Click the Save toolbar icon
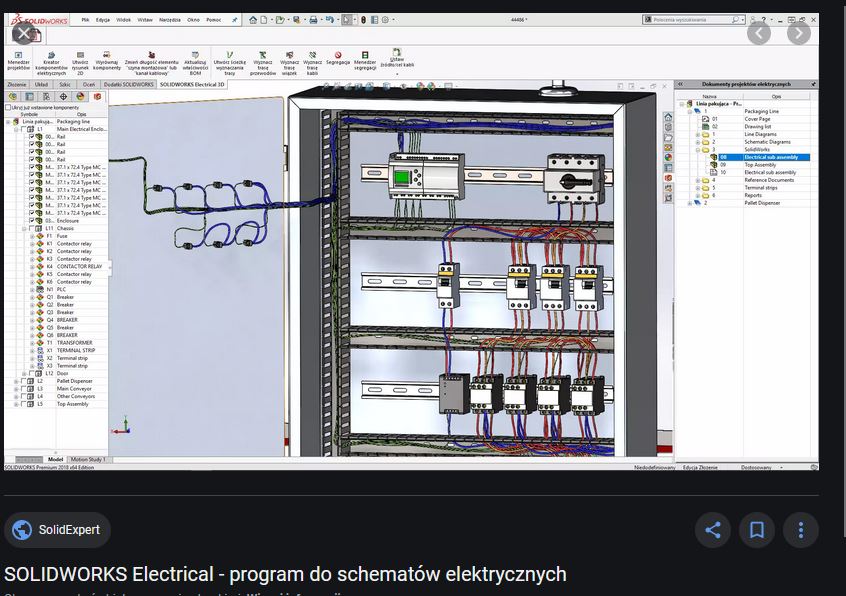Image resolution: width=846 pixels, height=596 pixels. pyautogui.click(x=296, y=20)
